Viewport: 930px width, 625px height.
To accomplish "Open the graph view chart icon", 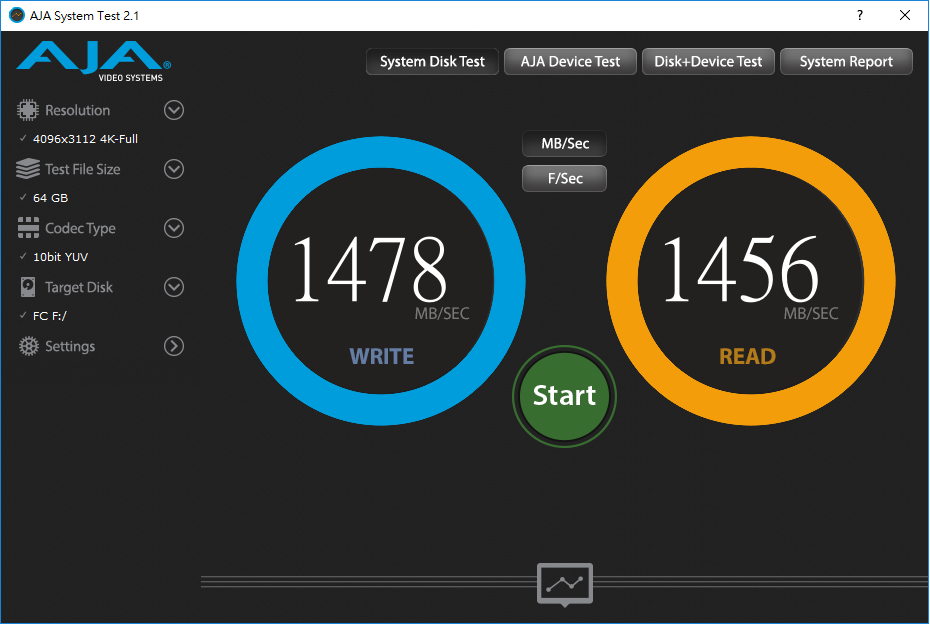I will coord(565,584).
